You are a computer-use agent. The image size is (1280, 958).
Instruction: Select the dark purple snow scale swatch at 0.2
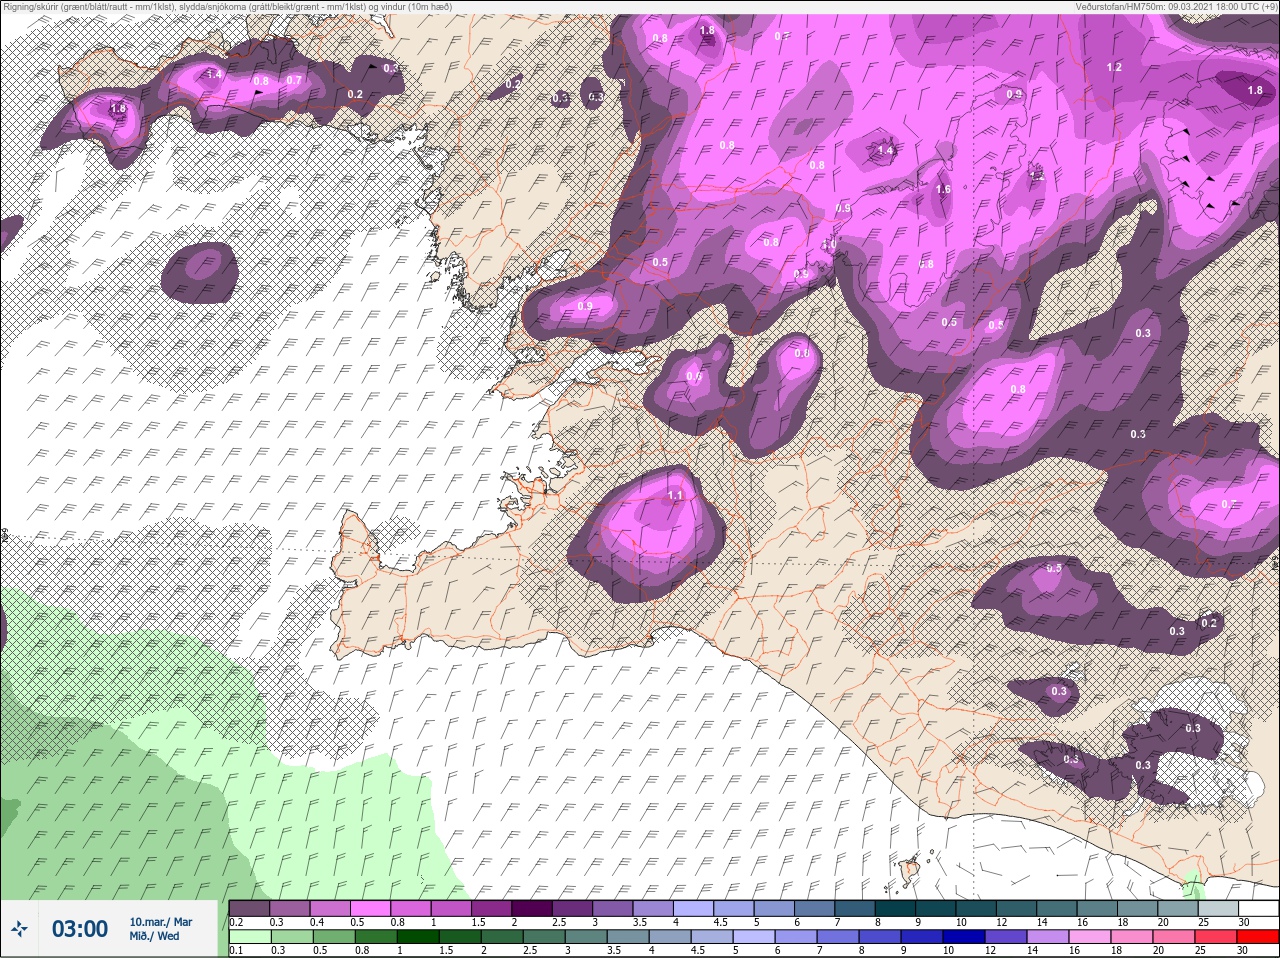[249, 908]
